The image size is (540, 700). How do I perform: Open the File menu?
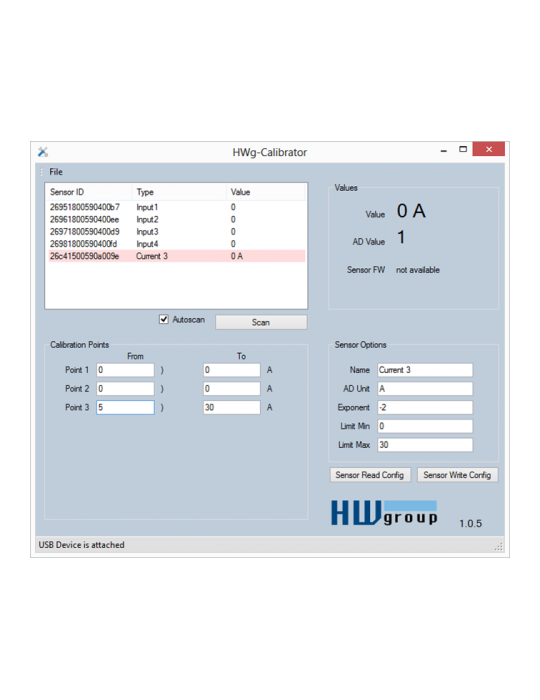56,172
